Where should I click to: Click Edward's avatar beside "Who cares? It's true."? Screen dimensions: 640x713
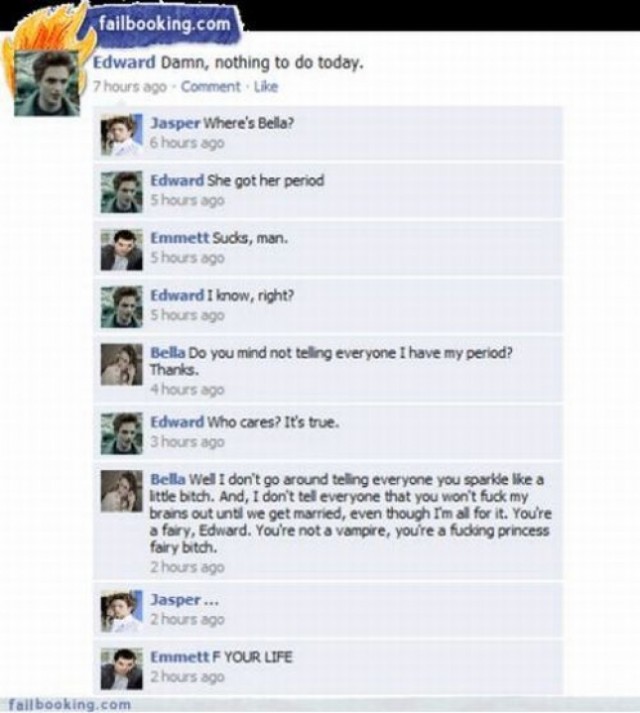[x=121, y=433]
